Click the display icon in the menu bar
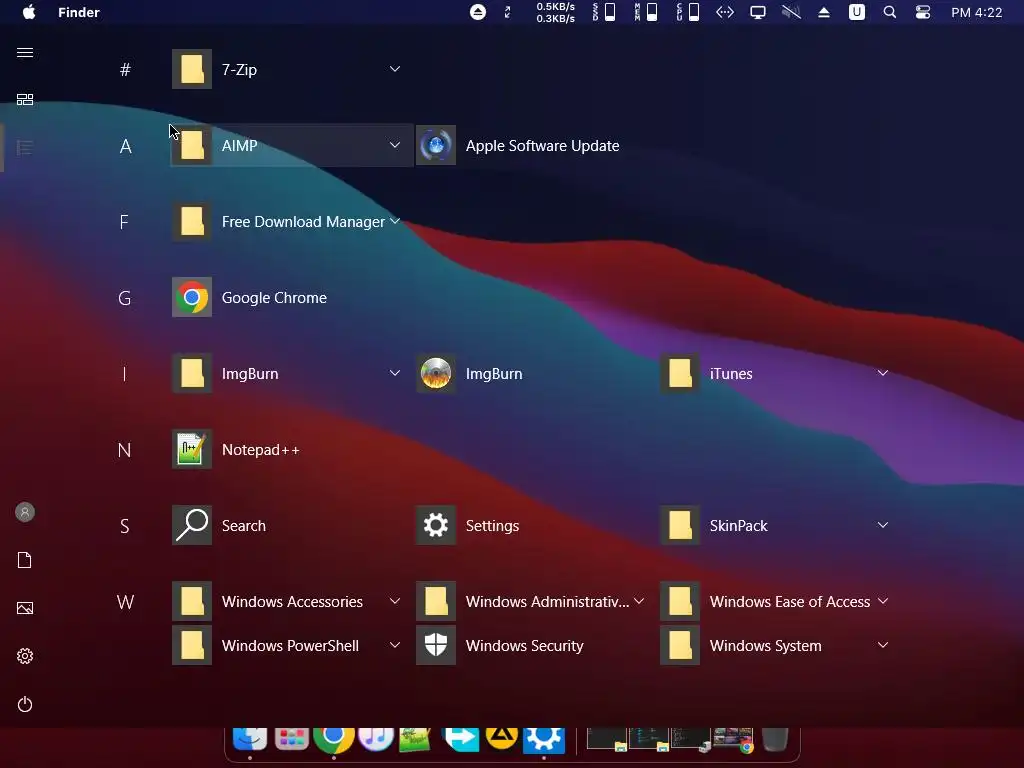 click(758, 12)
